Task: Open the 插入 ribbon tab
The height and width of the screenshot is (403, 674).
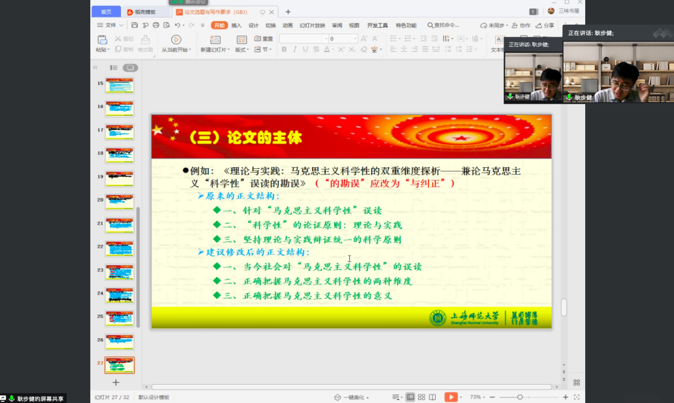Action: click(237, 25)
